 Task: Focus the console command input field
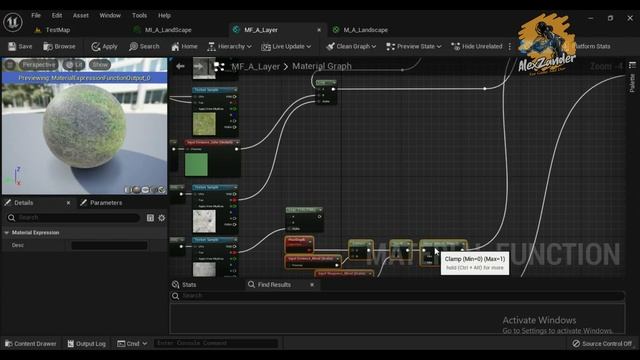click(x=216, y=344)
